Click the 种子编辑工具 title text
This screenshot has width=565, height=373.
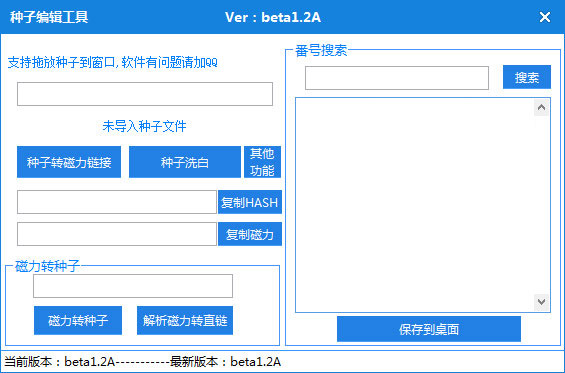49,17
